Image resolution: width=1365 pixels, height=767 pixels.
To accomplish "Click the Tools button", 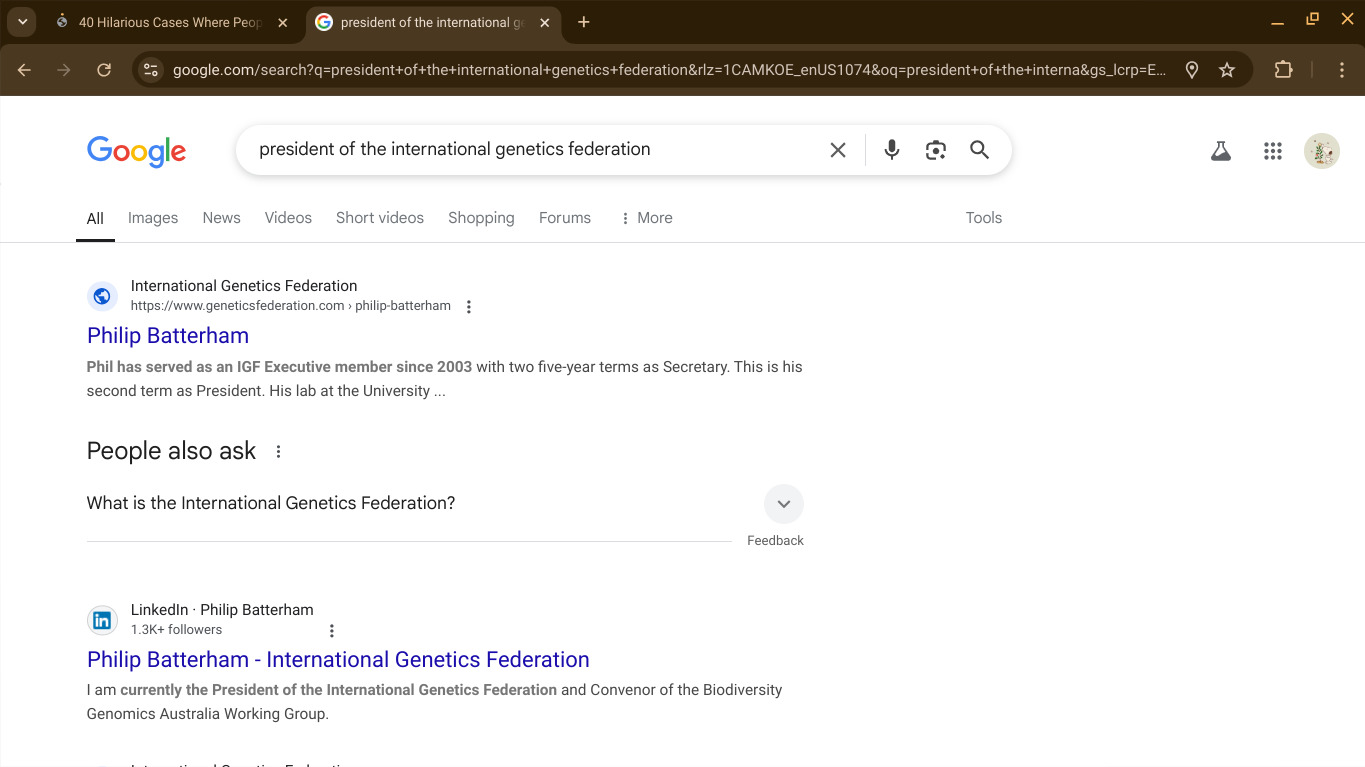I will tap(983, 218).
